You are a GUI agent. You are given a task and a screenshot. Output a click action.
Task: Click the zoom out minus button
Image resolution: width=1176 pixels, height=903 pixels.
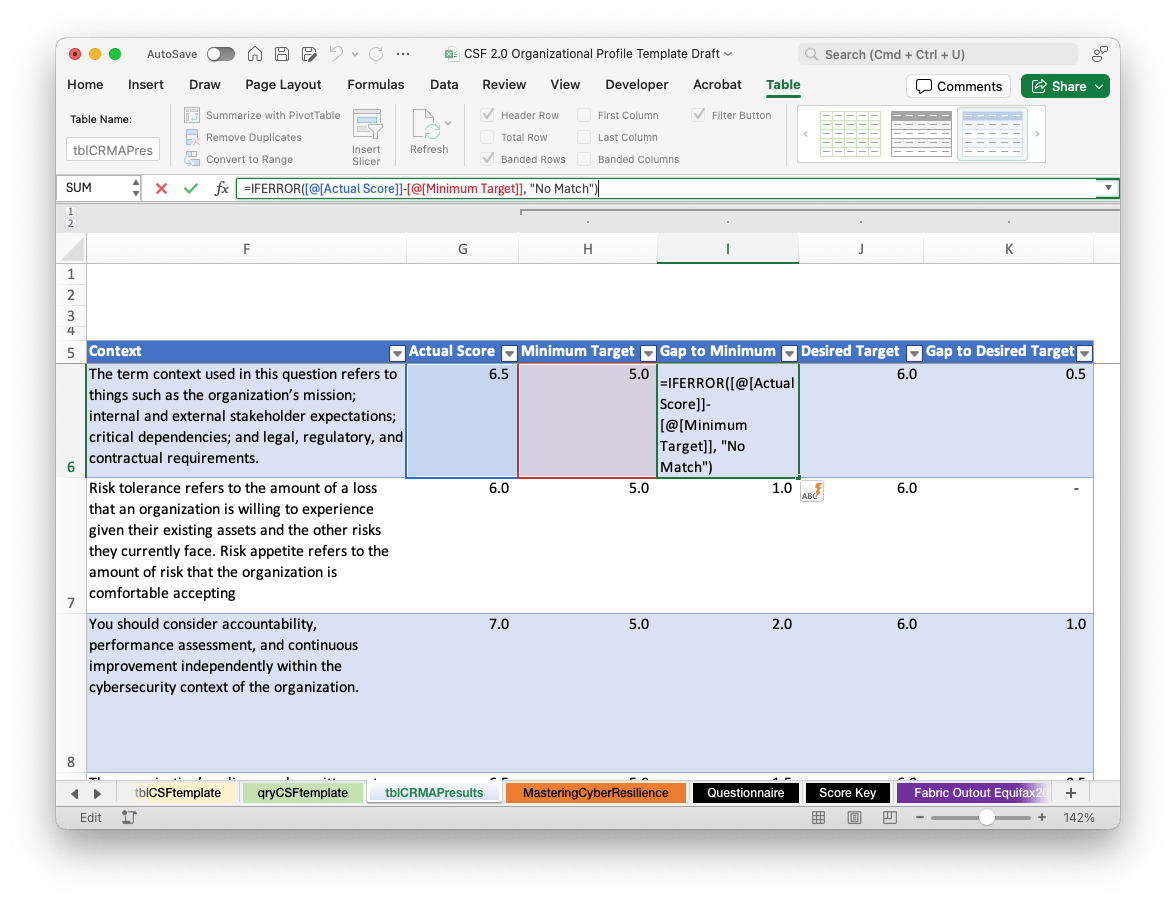(x=920, y=818)
